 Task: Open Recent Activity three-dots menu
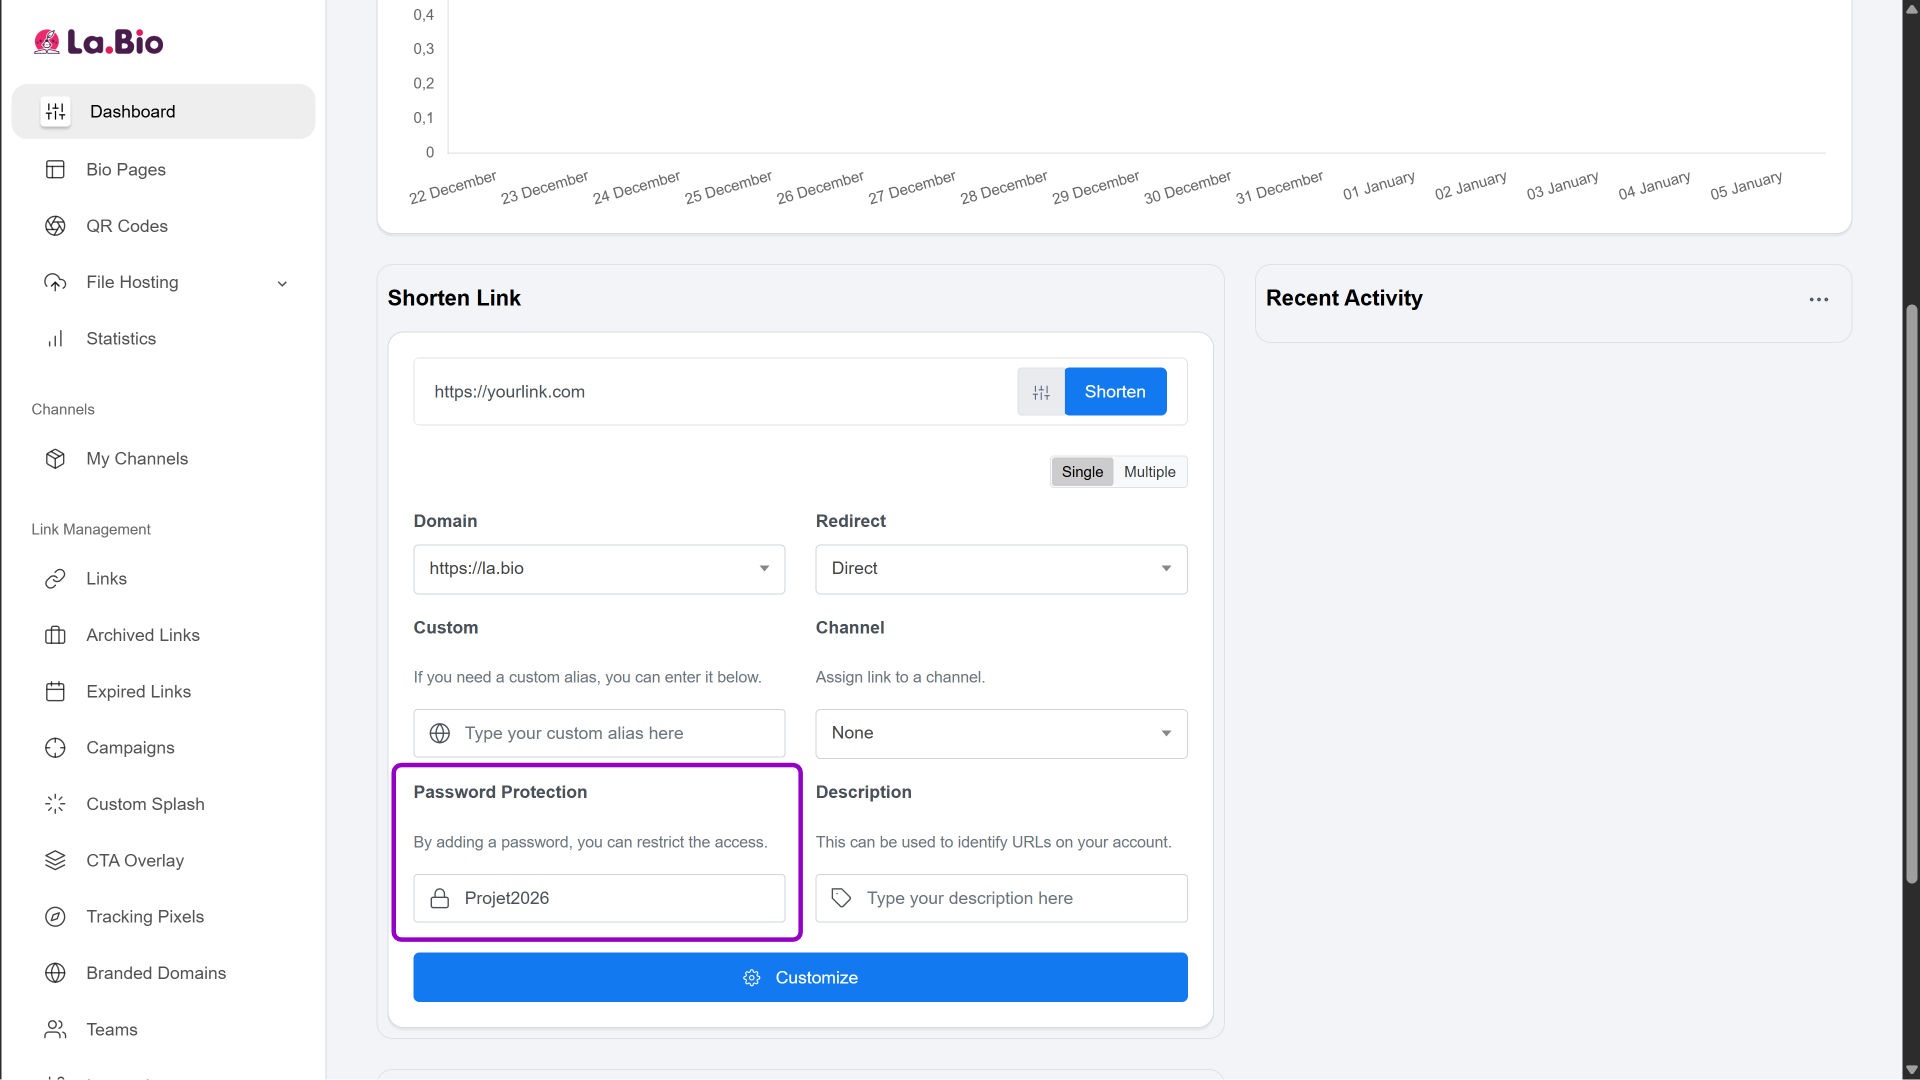pyautogui.click(x=1818, y=299)
